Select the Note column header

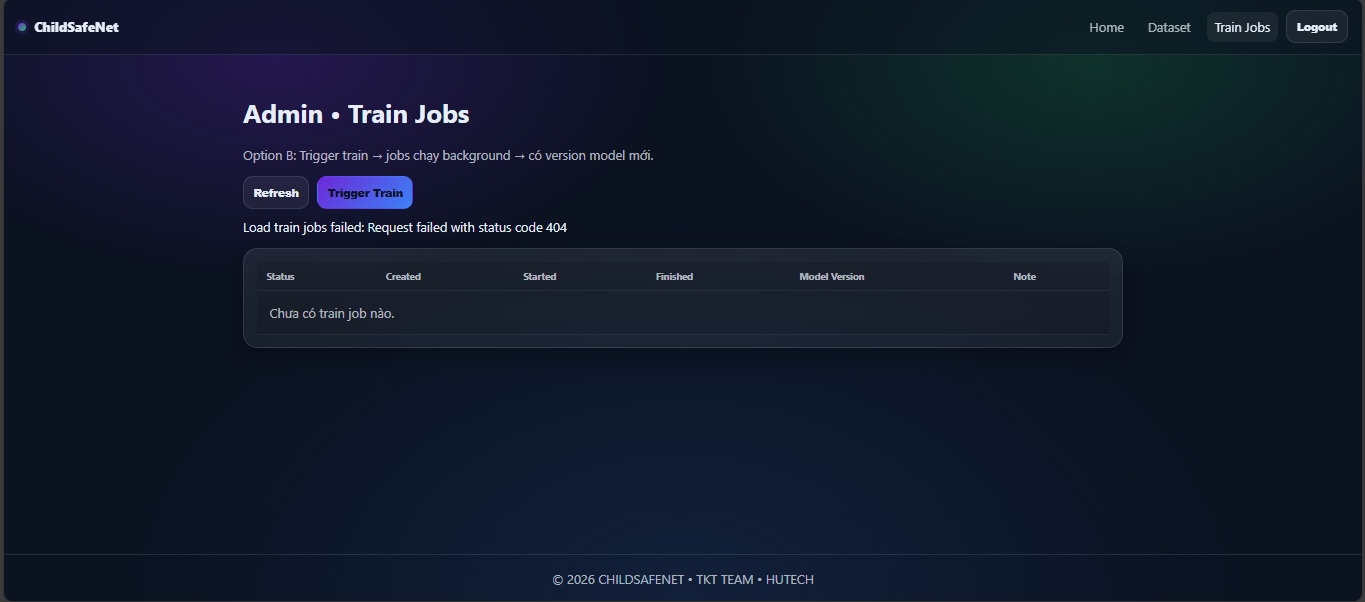click(1024, 276)
